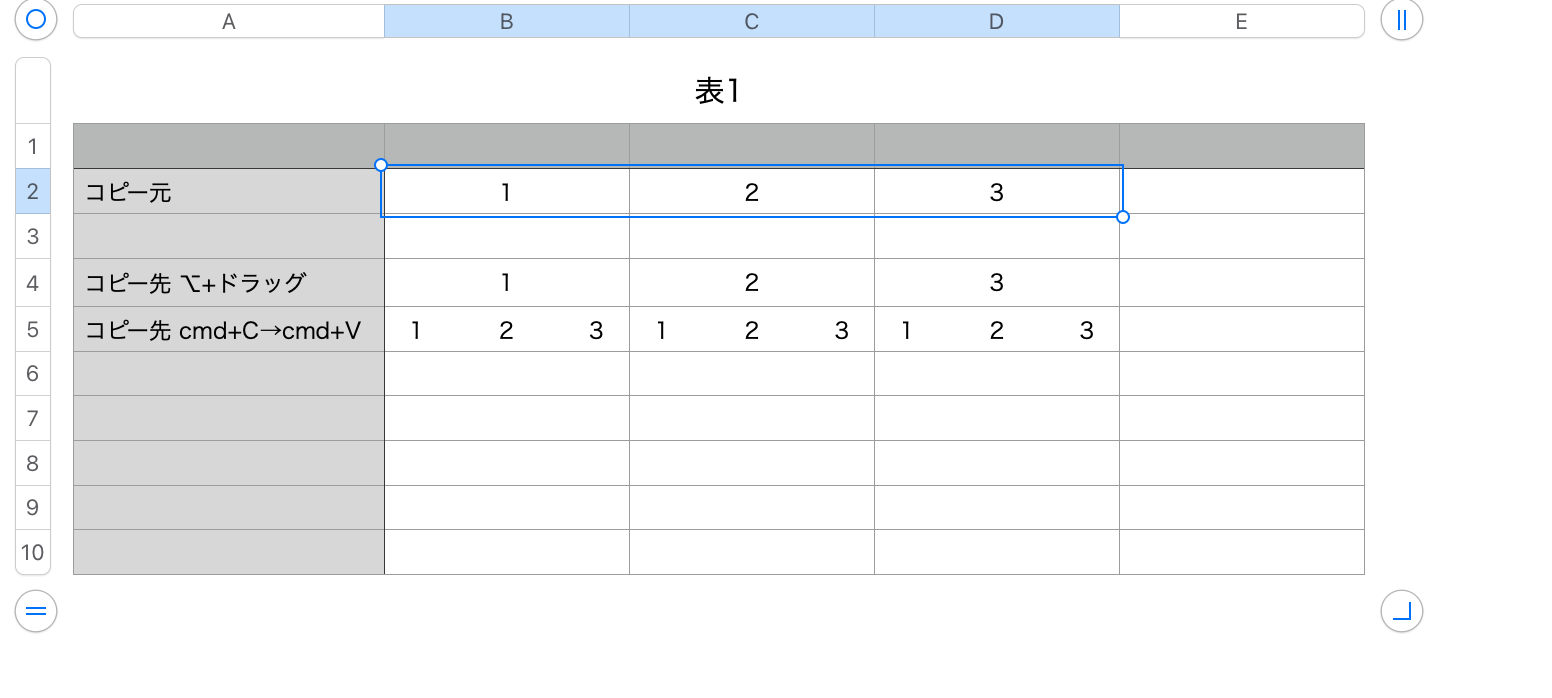
Task: Select column A header
Action: pyautogui.click(x=229, y=21)
